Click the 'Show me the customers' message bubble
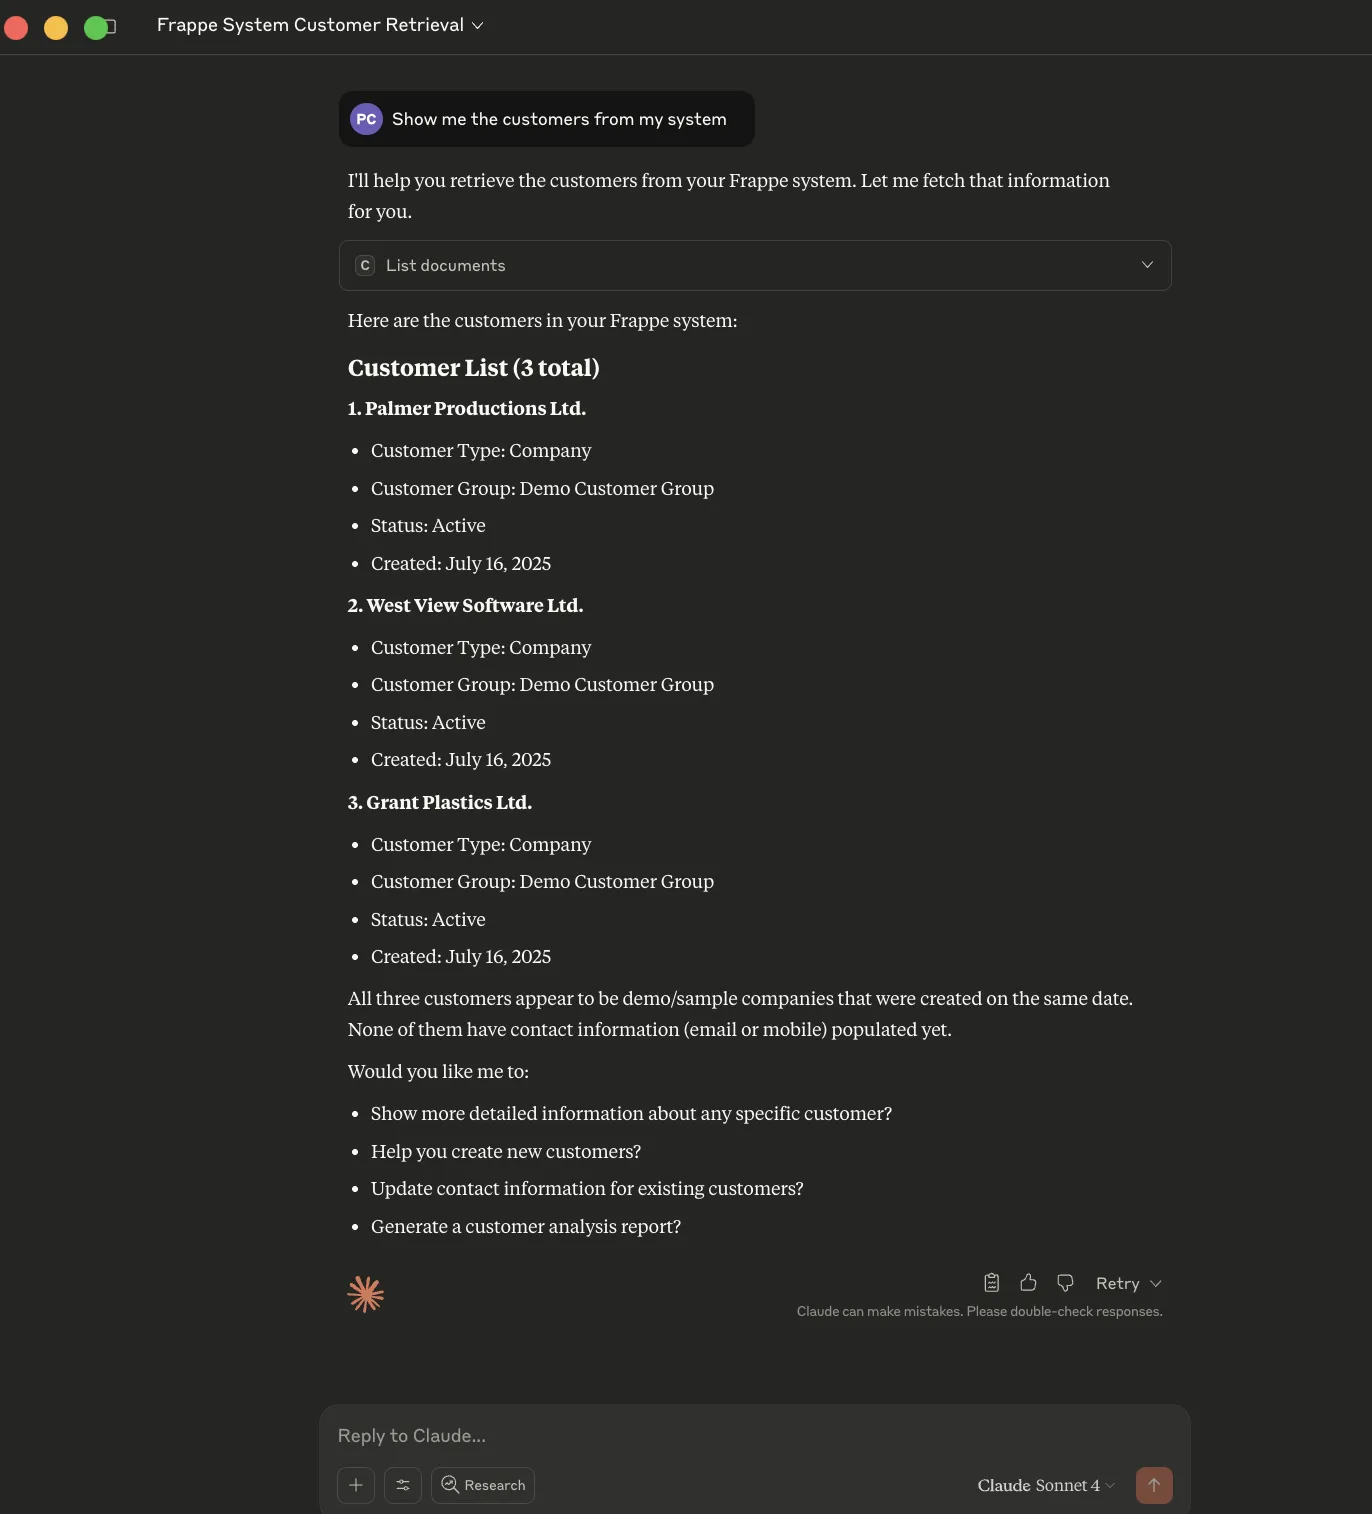This screenshot has width=1372, height=1514. coord(559,119)
